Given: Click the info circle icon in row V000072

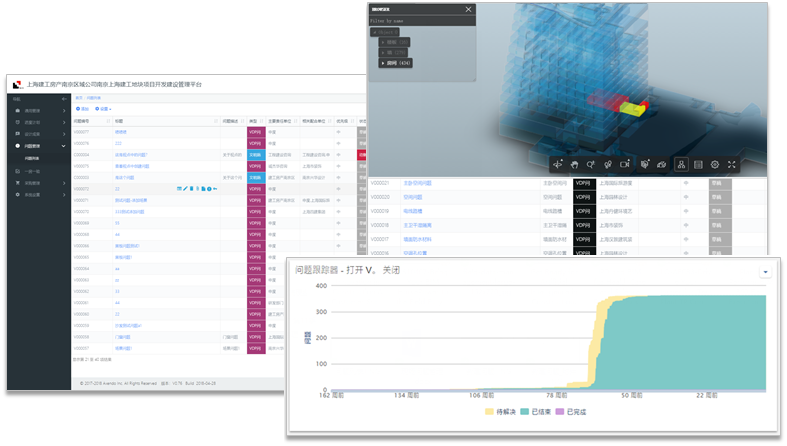Looking at the screenshot, I should pyautogui.click(x=209, y=189).
